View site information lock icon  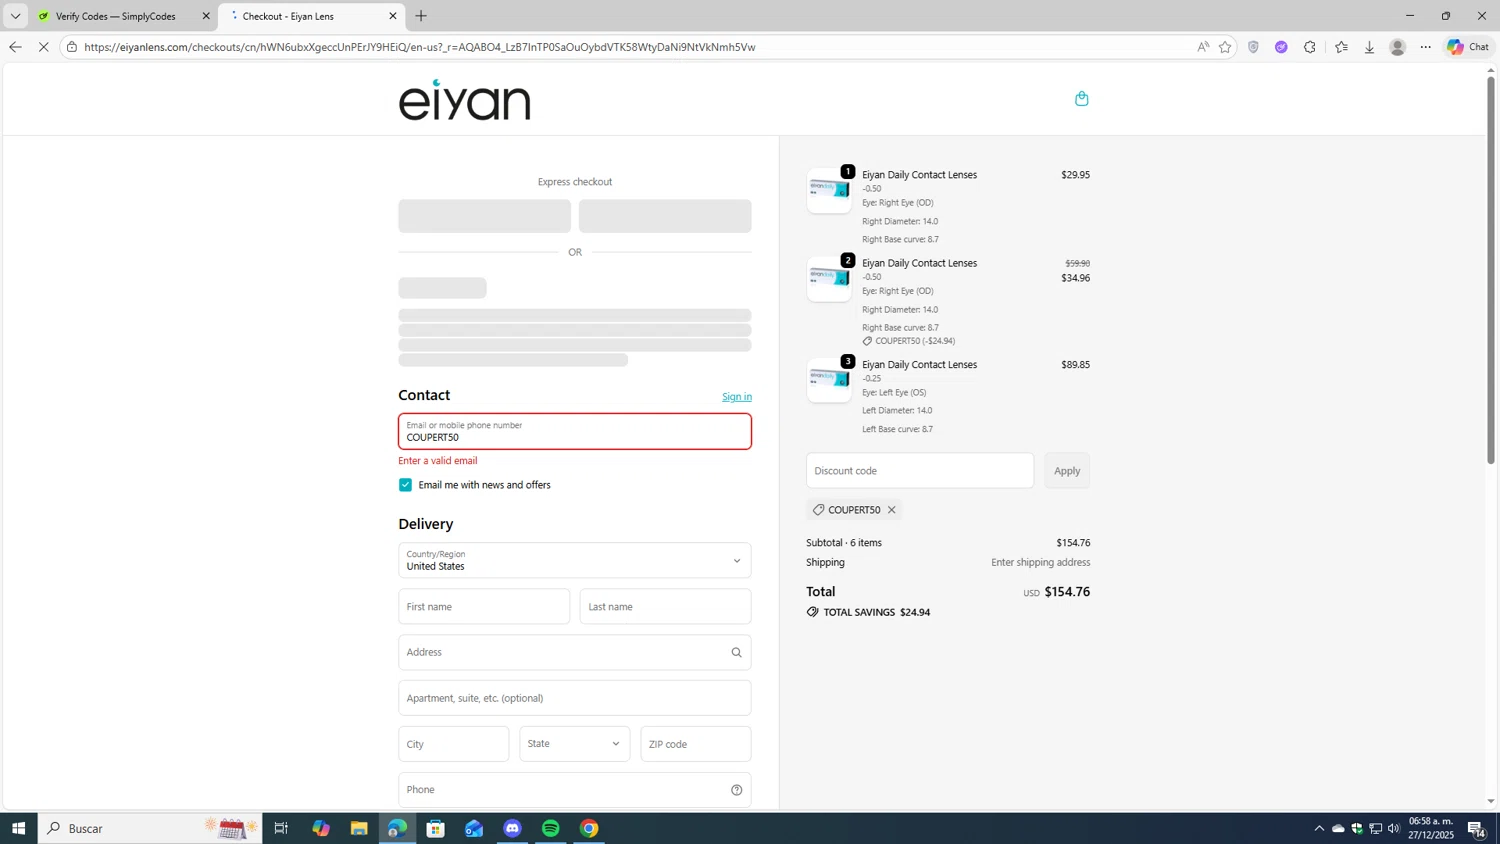(x=72, y=47)
